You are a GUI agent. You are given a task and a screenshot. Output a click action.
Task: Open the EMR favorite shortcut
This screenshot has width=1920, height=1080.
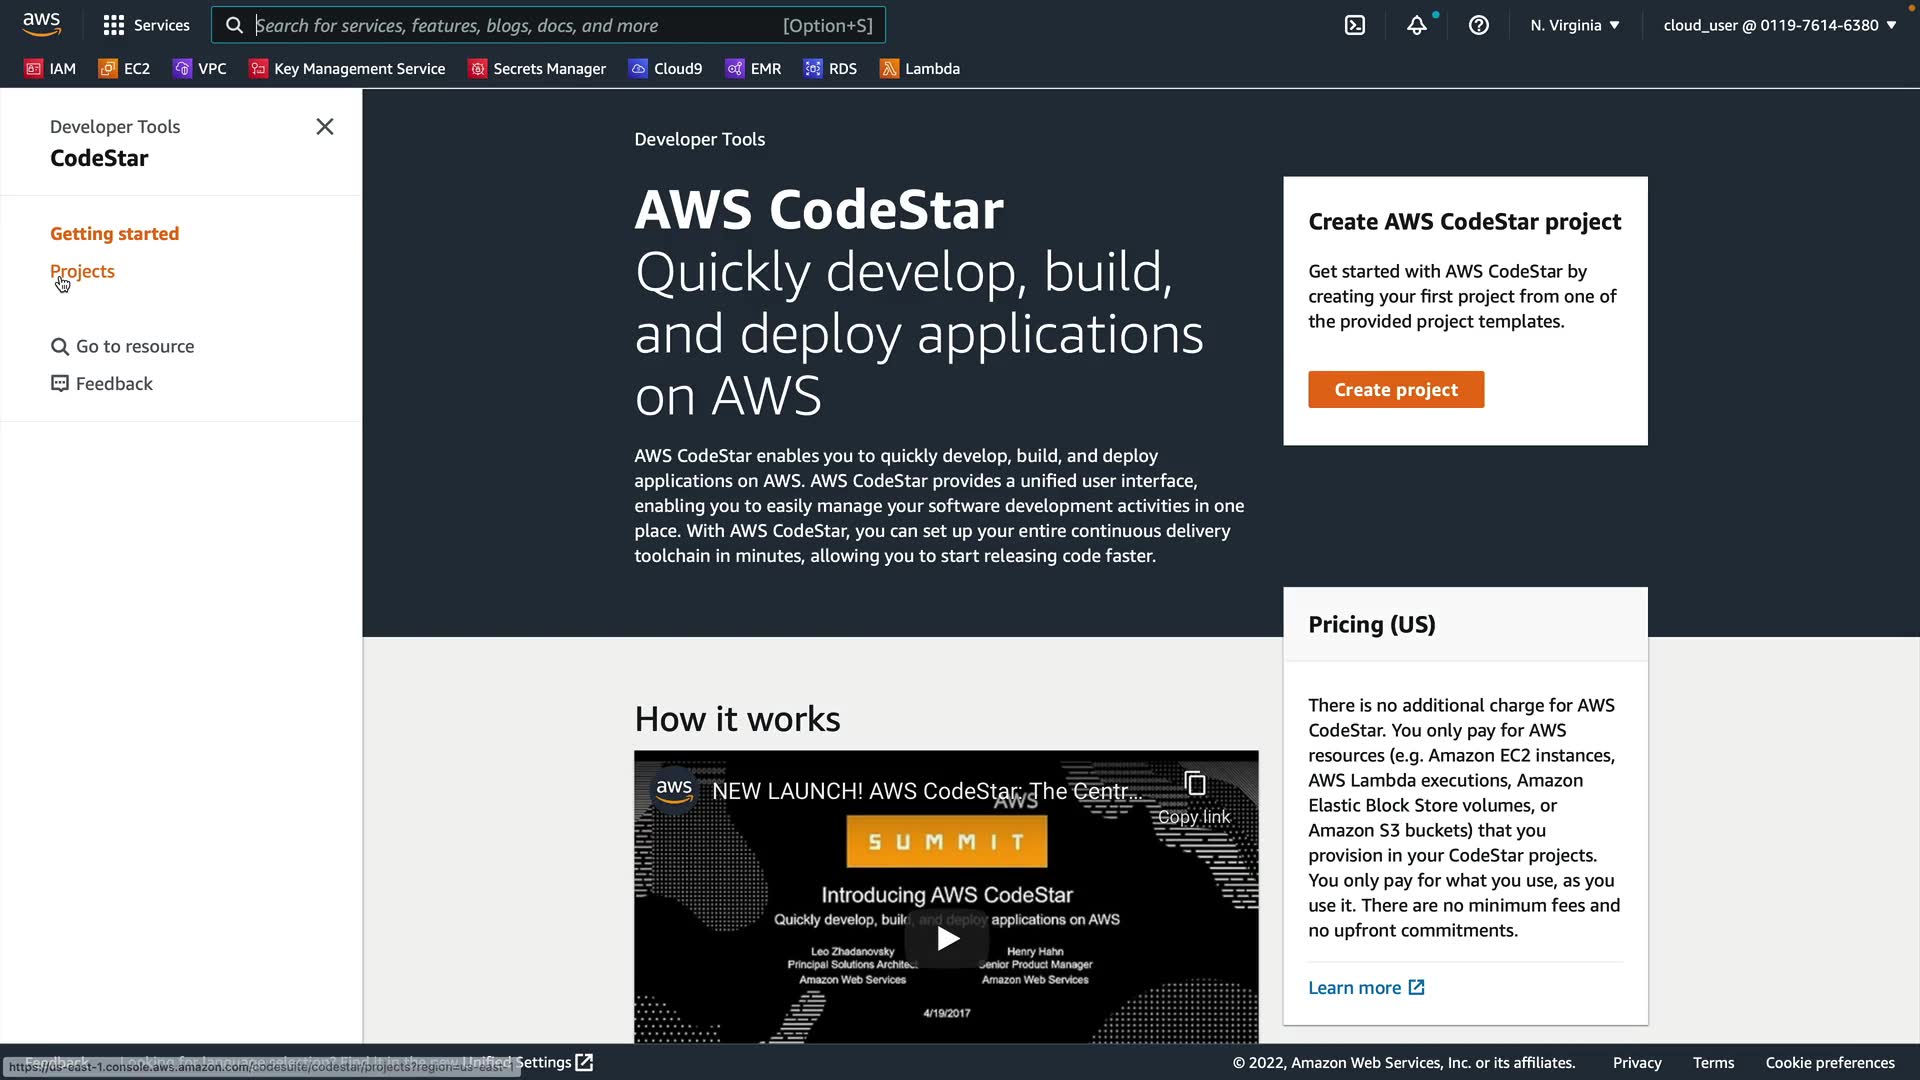[753, 68]
